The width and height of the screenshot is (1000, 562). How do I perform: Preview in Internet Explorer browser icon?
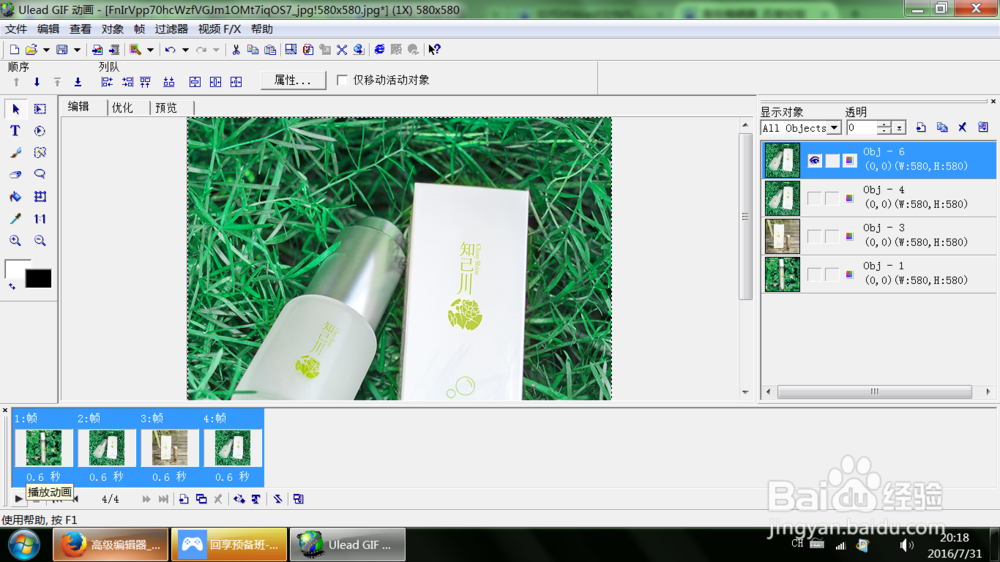[379, 49]
